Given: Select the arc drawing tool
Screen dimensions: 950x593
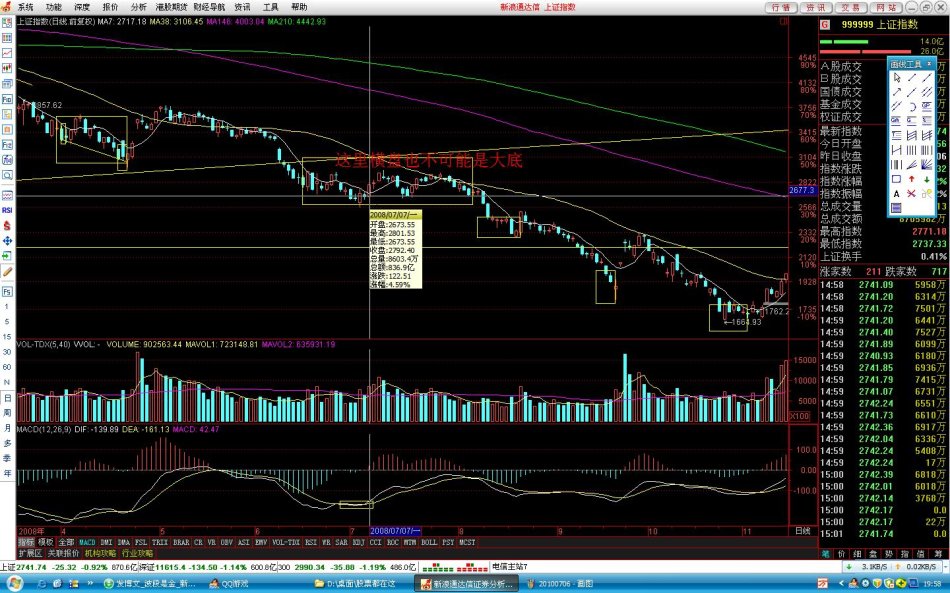Looking at the screenshot, I should pyautogui.click(x=911, y=107).
